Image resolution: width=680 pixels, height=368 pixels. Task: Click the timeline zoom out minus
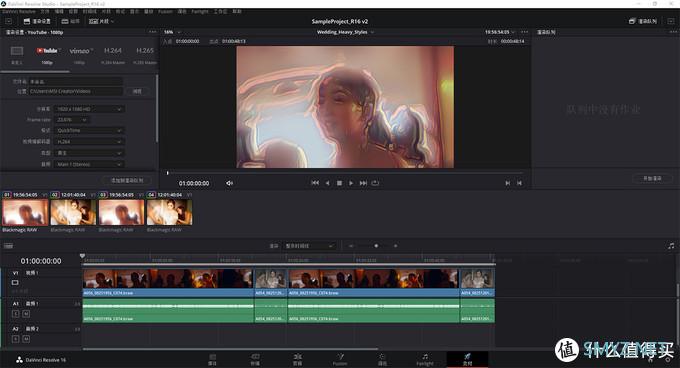tap(351, 246)
